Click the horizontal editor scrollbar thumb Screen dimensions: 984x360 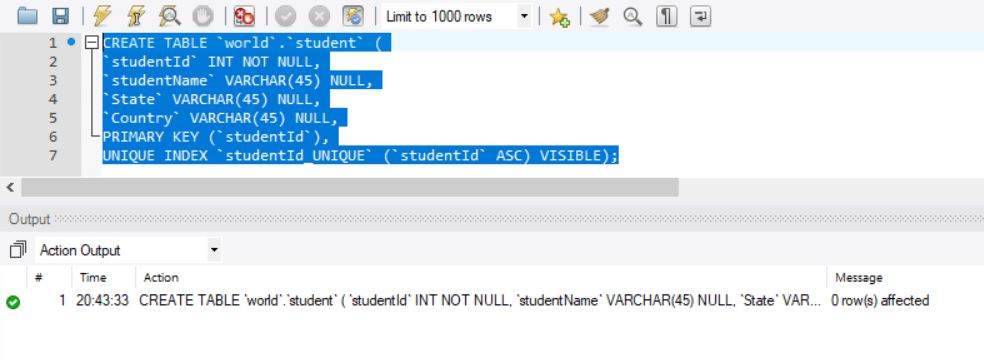click(x=350, y=187)
